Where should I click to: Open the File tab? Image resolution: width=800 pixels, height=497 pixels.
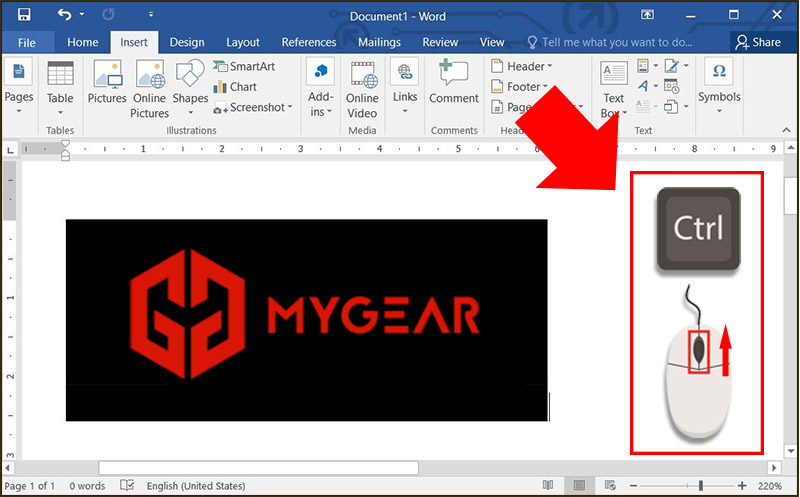pyautogui.click(x=27, y=42)
